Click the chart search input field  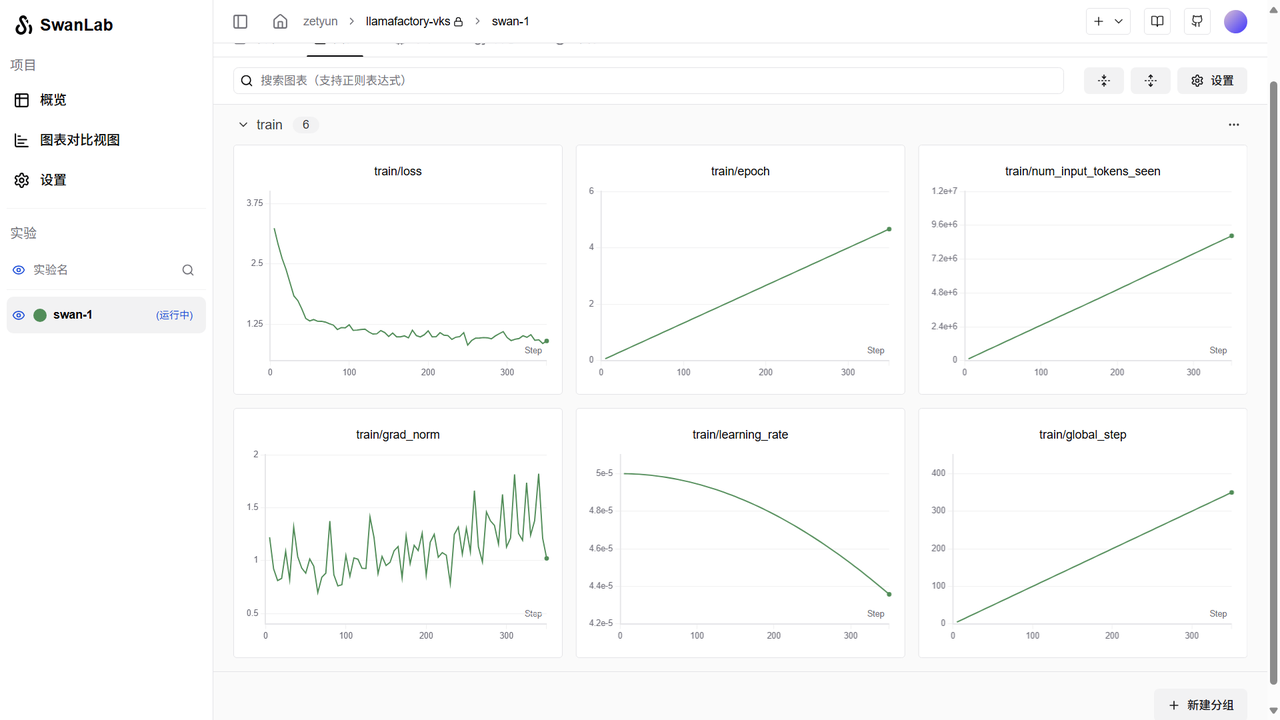point(650,81)
